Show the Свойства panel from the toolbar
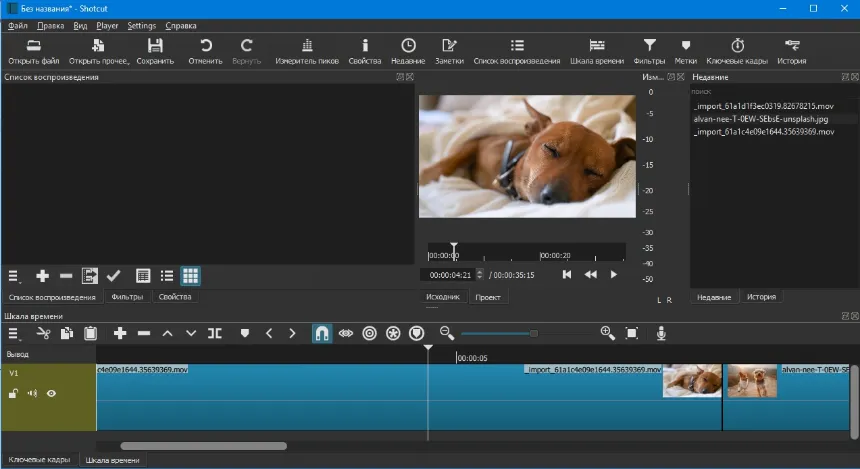Image resolution: width=860 pixels, height=469 pixels. coord(365,52)
